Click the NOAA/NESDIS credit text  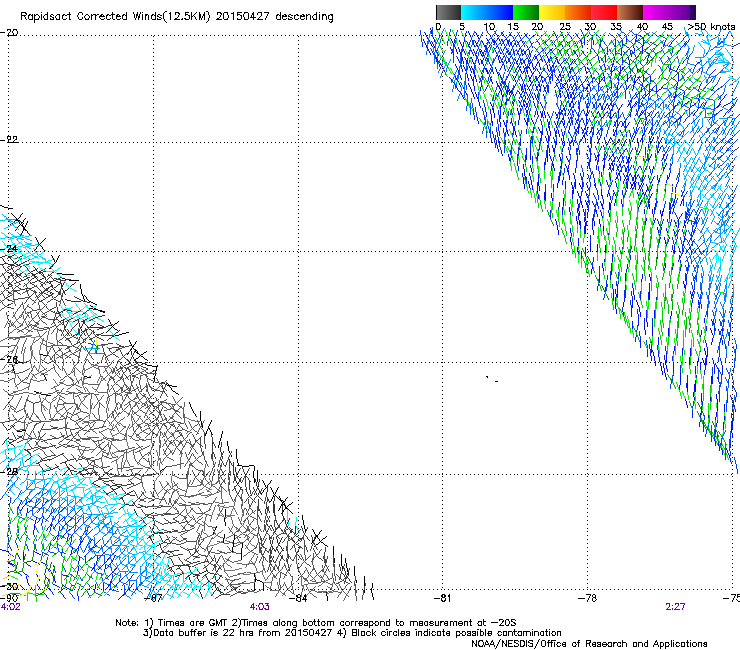[x=589, y=644]
